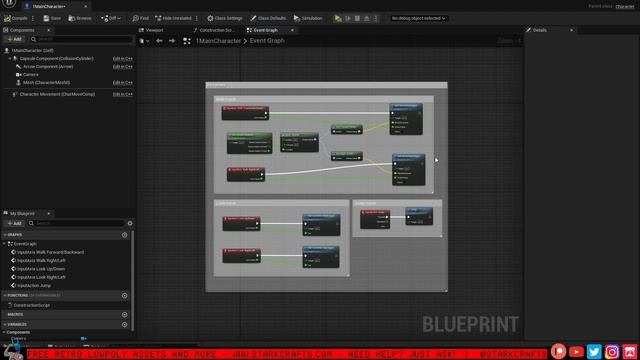Select InputAxis Walk Right/Left event
640x360 pixels.
tap(41, 260)
